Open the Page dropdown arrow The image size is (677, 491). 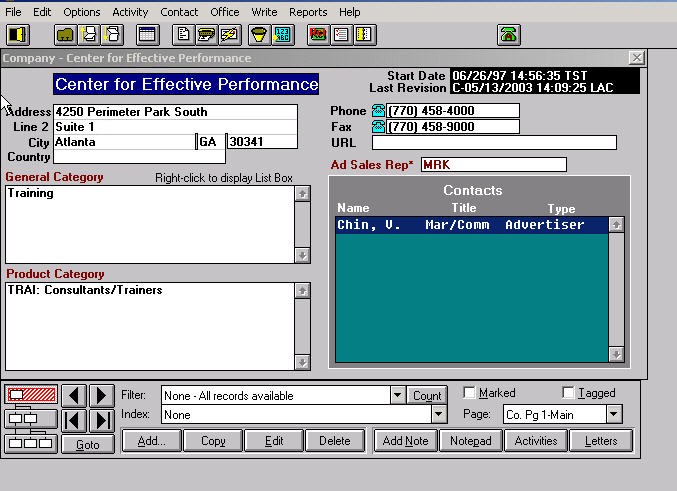[614, 415]
